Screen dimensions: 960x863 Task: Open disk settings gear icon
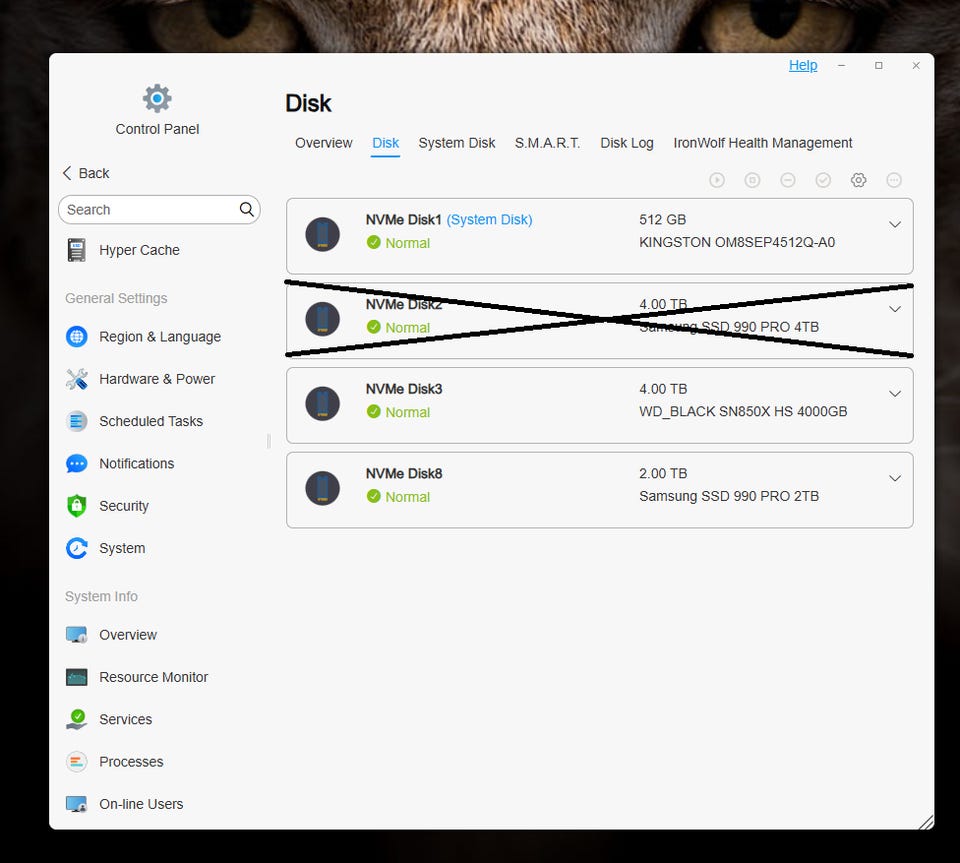coord(858,180)
